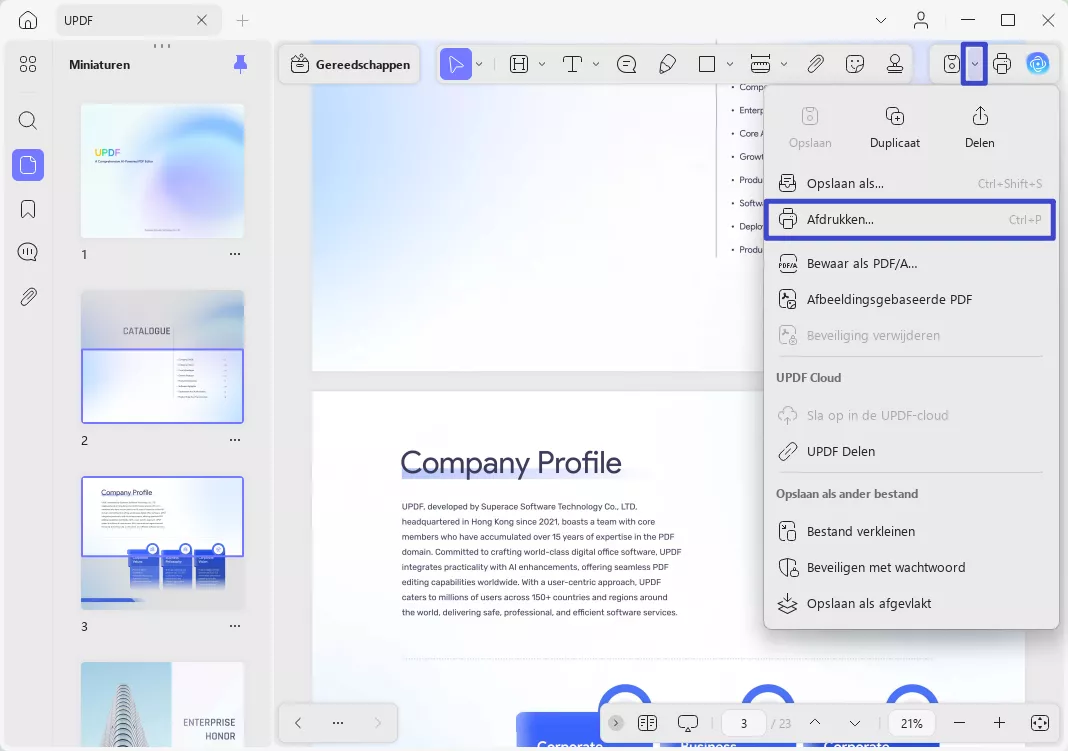
Task: Select the rectangle shape tool
Action: pos(707,65)
